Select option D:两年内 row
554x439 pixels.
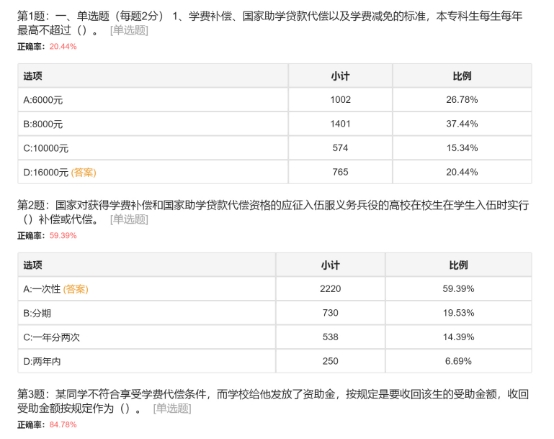[275, 361]
